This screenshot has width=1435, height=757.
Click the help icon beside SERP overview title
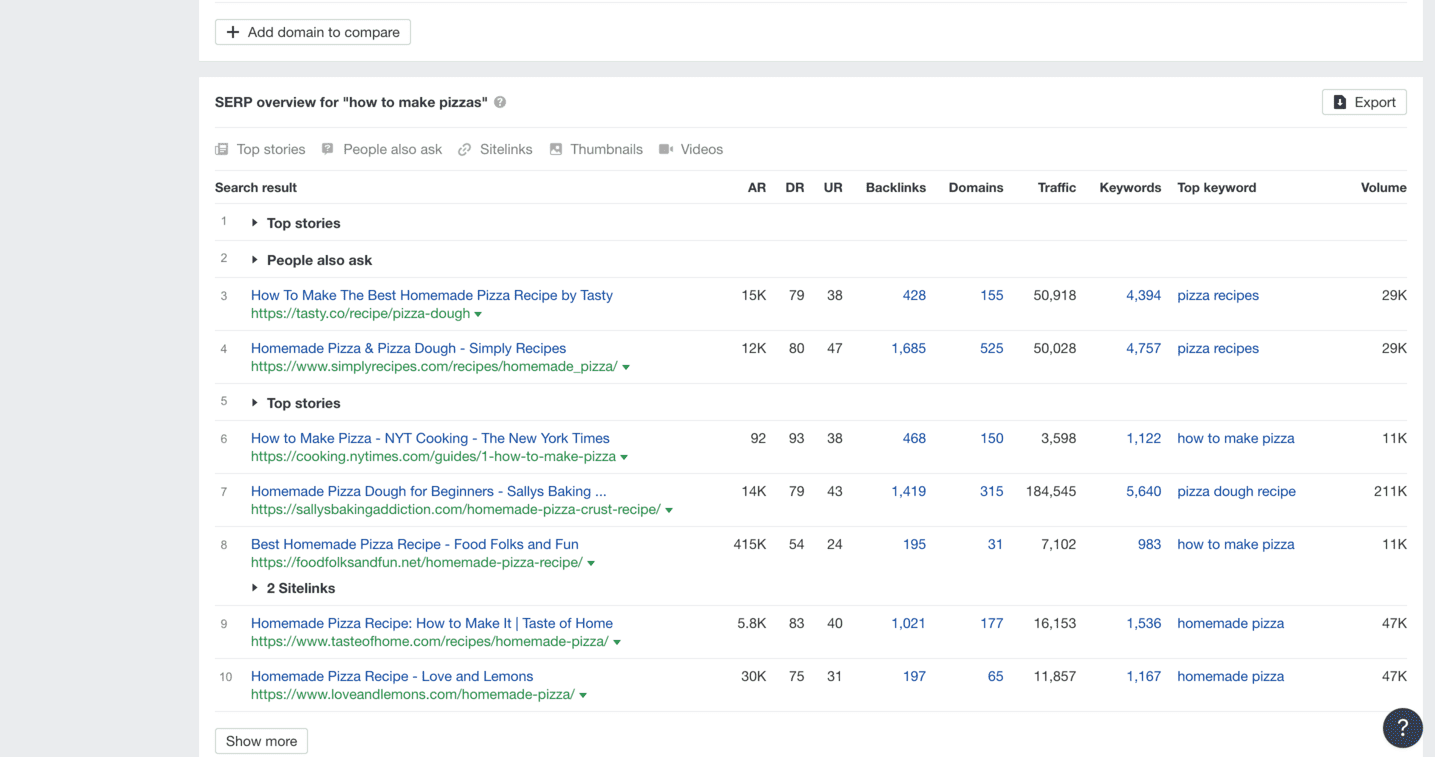click(x=500, y=102)
